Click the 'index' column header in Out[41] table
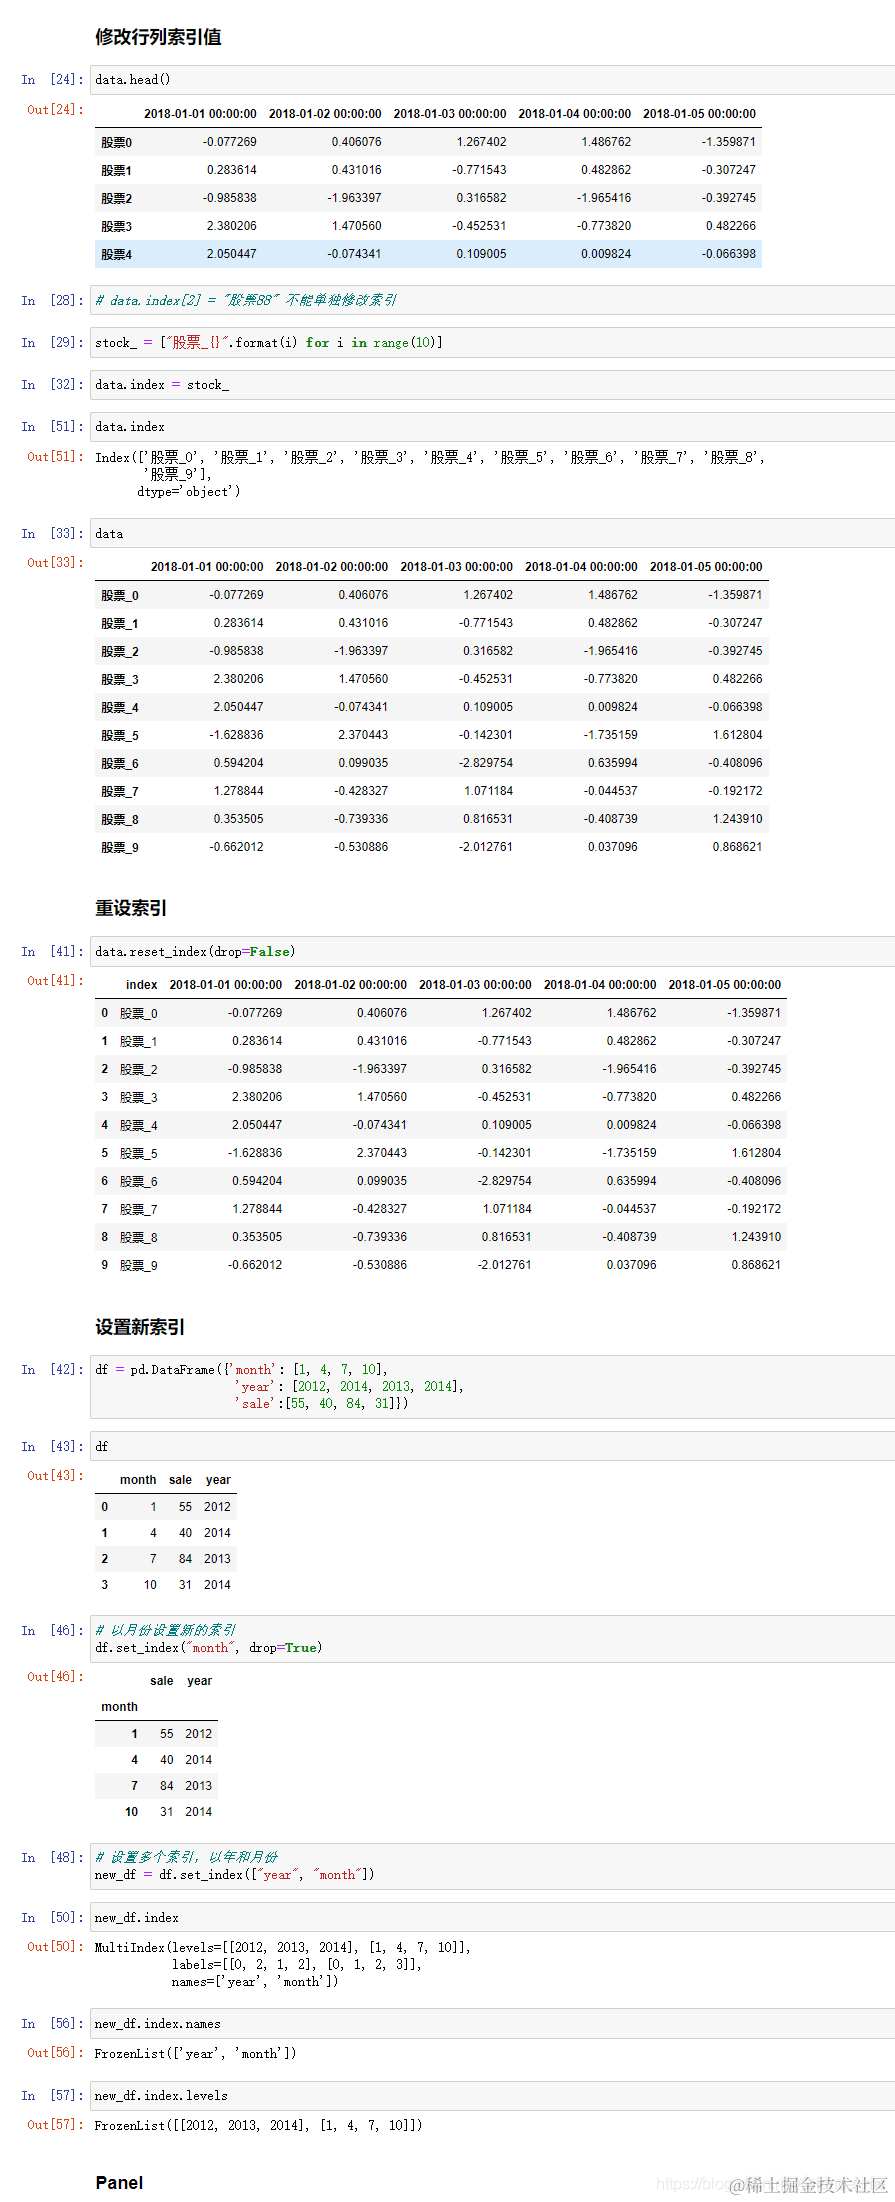This screenshot has height=2202, width=895. pyautogui.click(x=141, y=985)
